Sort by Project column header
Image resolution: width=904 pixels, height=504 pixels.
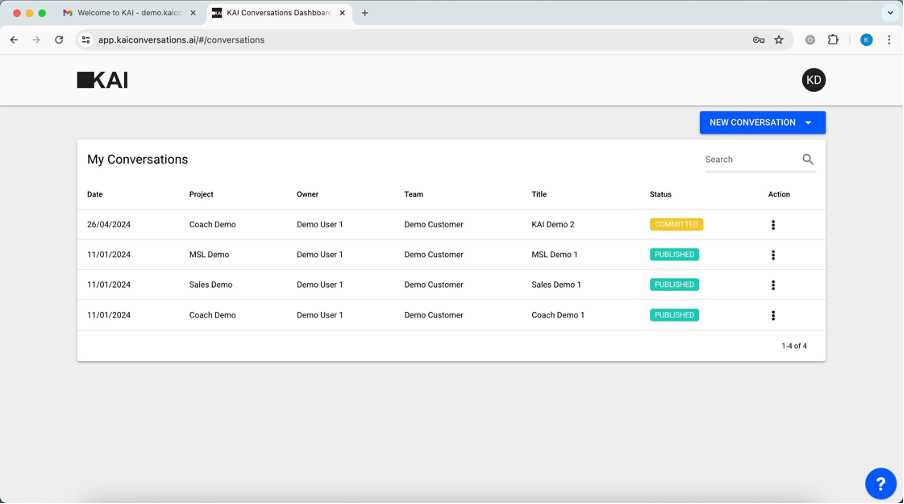[x=201, y=194]
